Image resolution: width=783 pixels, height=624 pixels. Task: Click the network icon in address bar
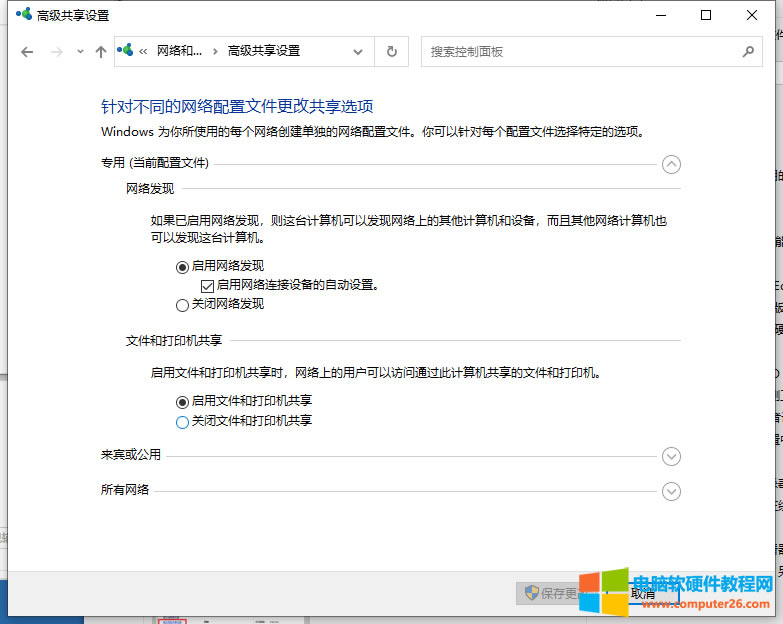coord(125,51)
